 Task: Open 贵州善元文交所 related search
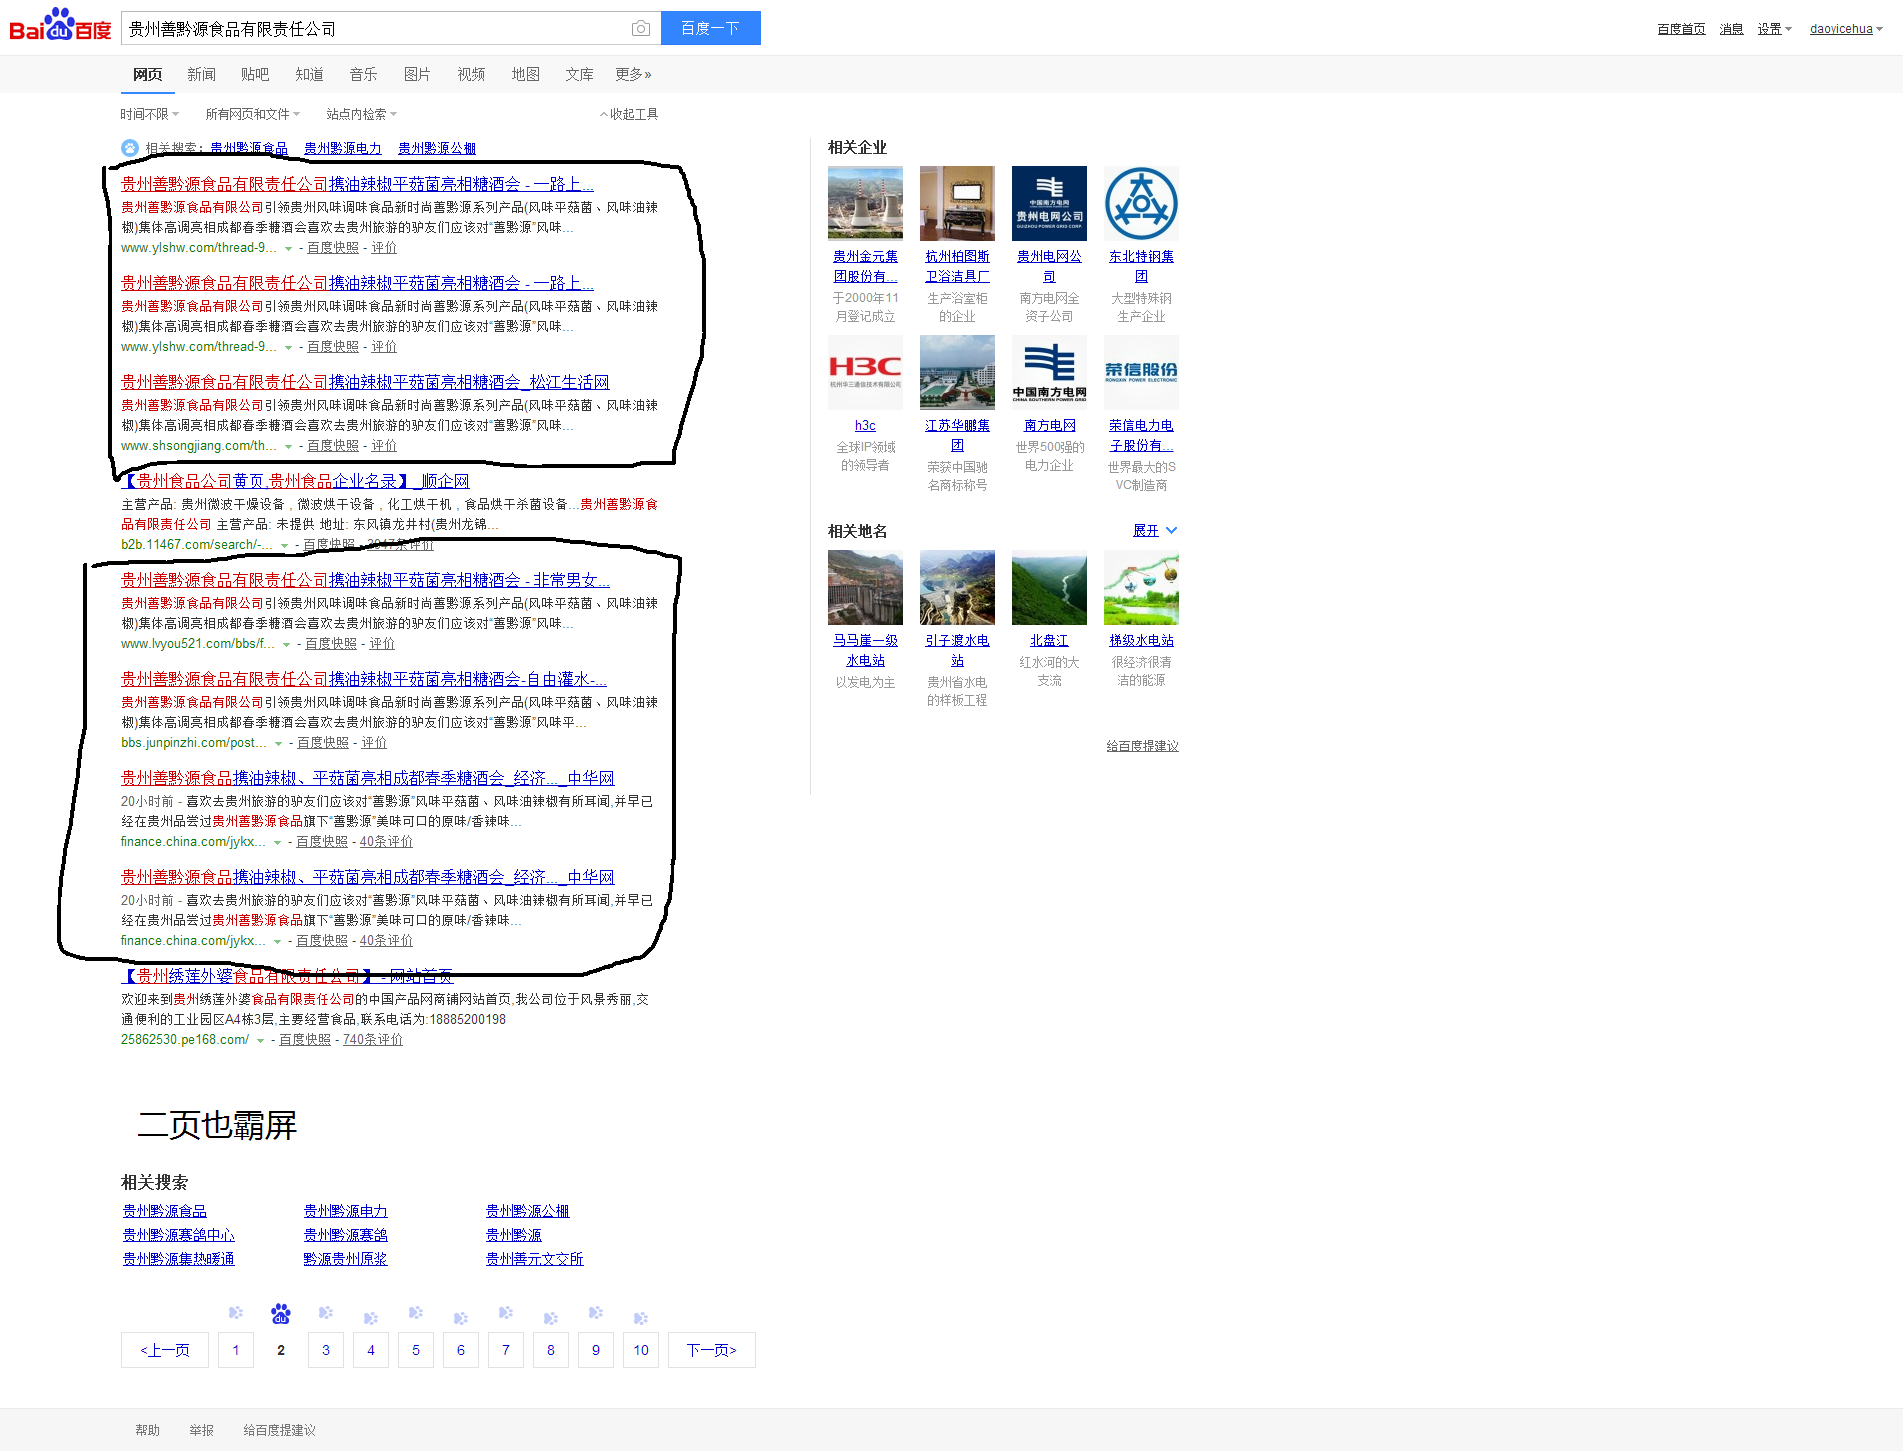point(535,1259)
